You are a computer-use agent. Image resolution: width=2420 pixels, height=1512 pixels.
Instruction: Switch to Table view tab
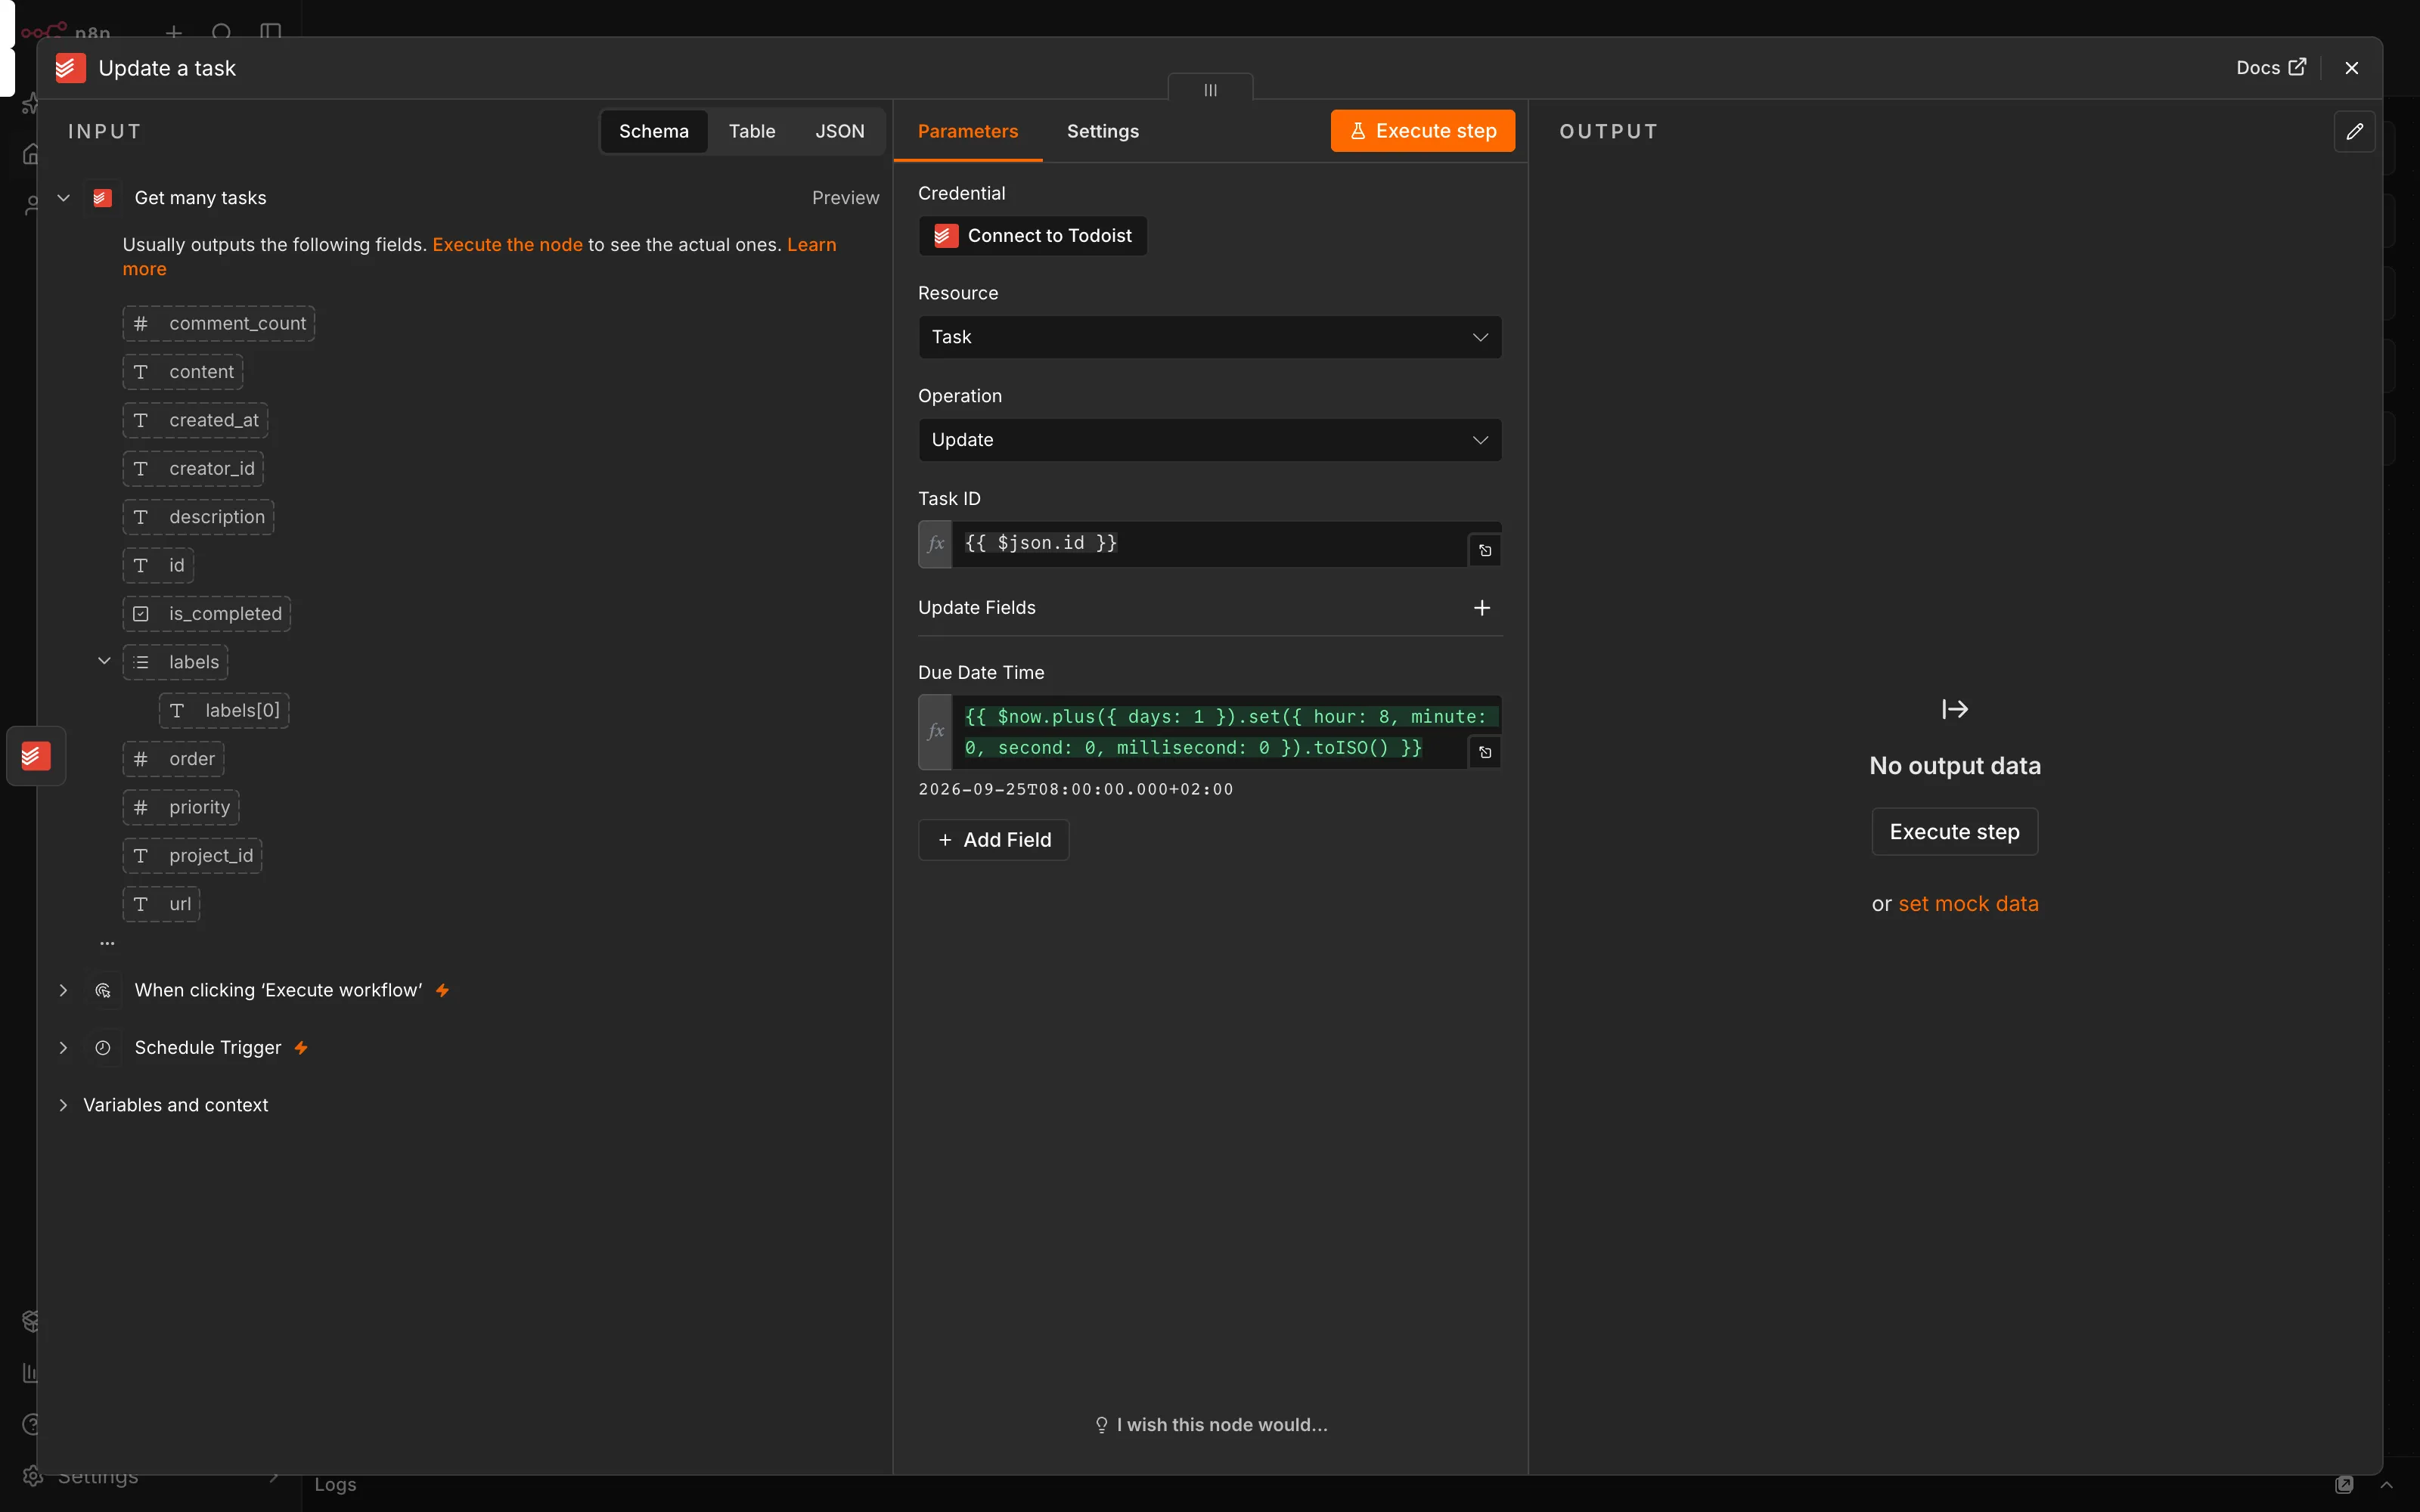752,131
